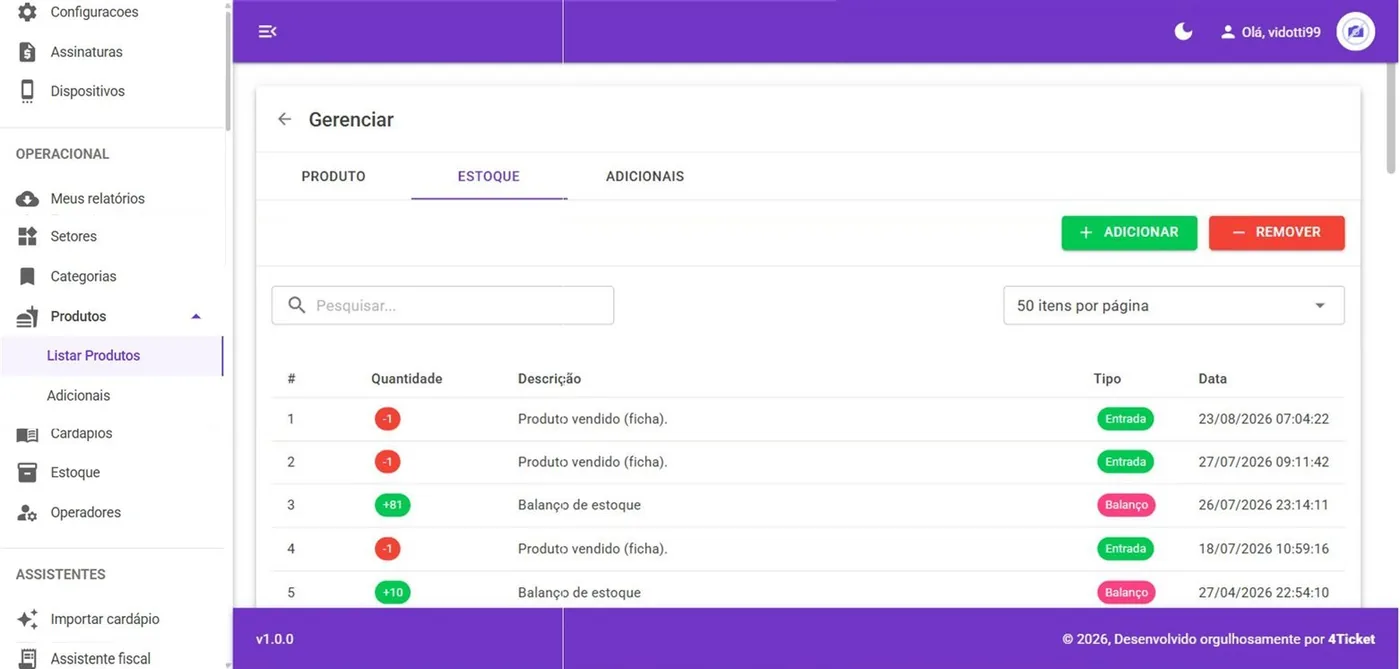The width and height of the screenshot is (1400, 669).
Task: Click date 26/07/2026 23:14:11
Action: click(1264, 505)
